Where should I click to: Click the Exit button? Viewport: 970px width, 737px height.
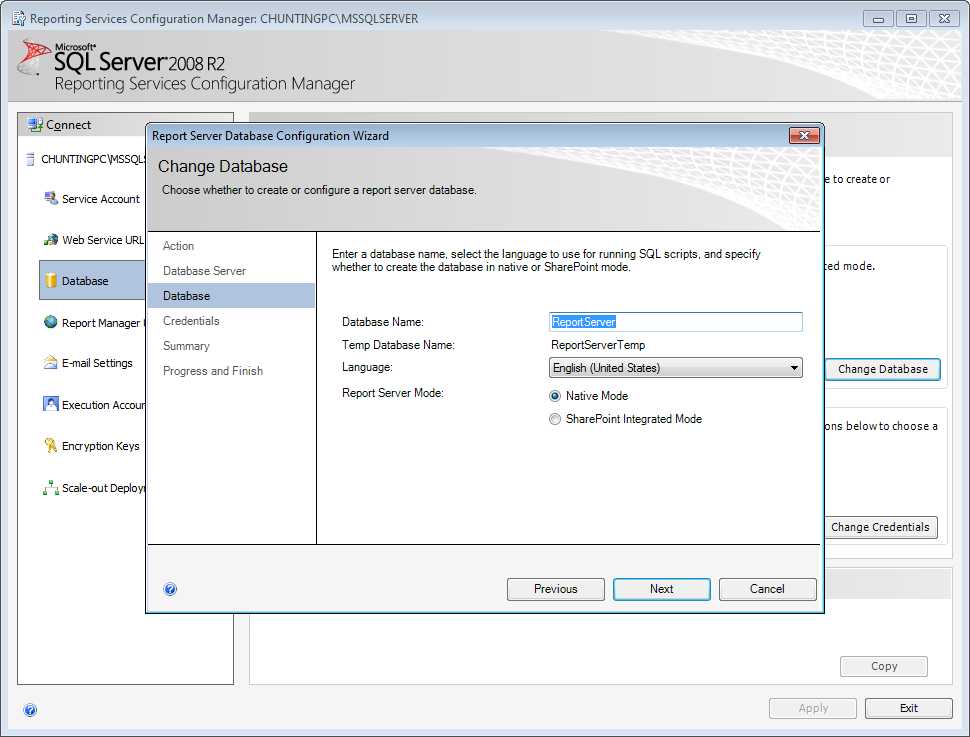tap(909, 708)
